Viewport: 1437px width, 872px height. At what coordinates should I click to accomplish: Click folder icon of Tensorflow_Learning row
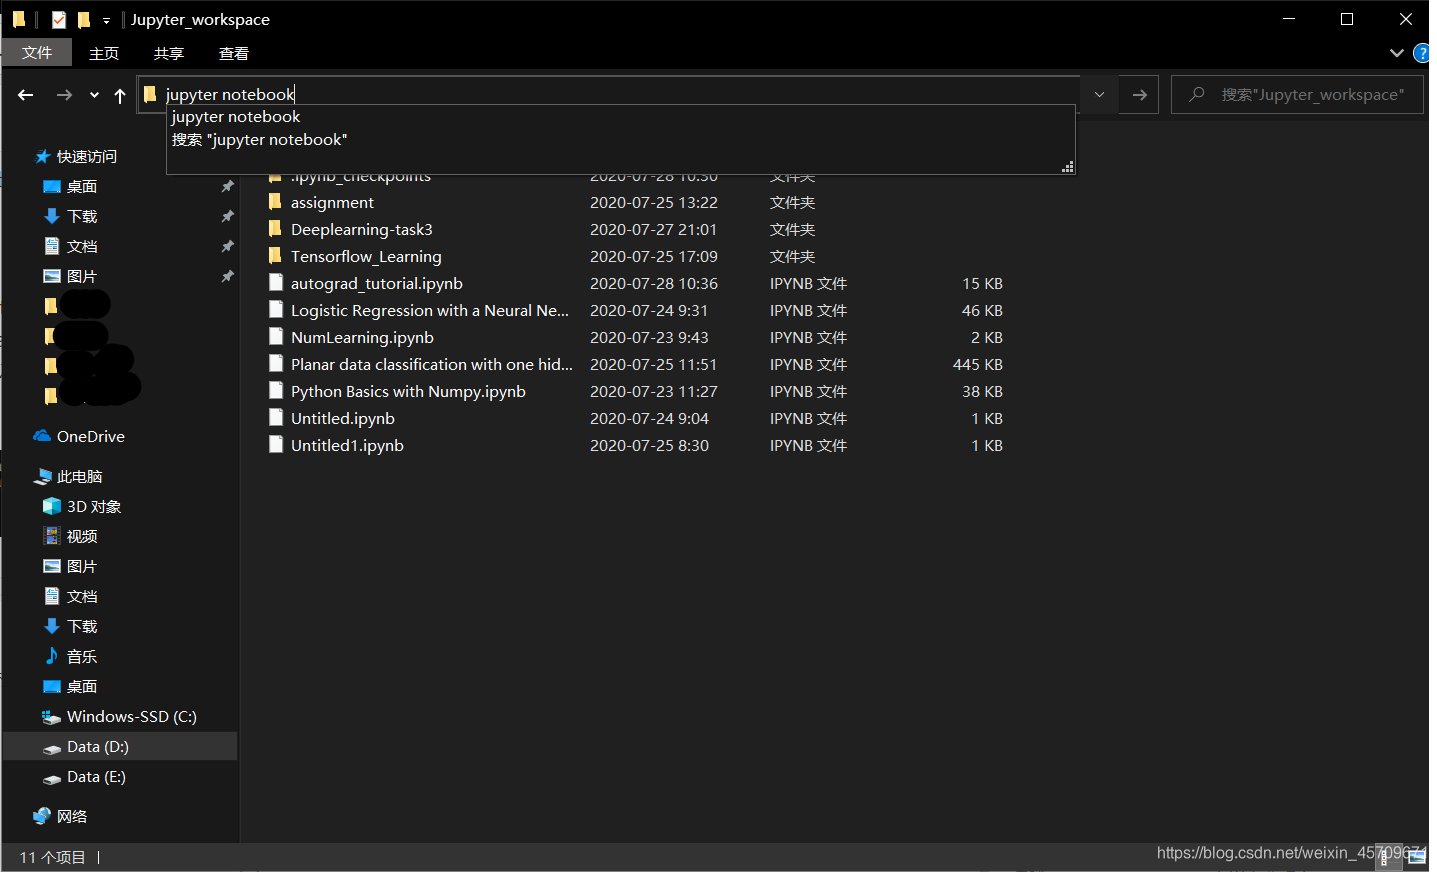pyautogui.click(x=275, y=255)
